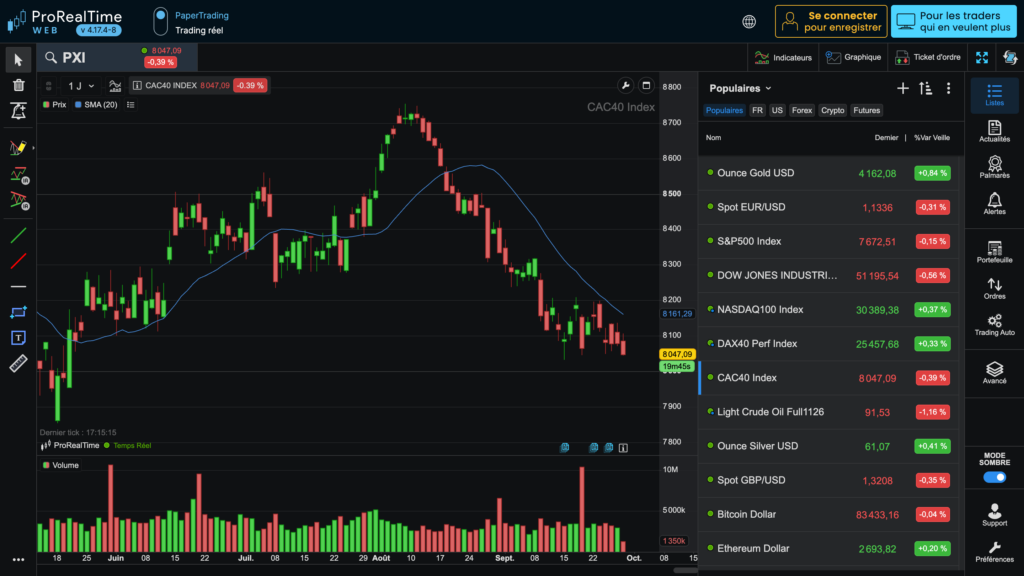Click Pour les traders qui en veulent plus

coord(953,22)
